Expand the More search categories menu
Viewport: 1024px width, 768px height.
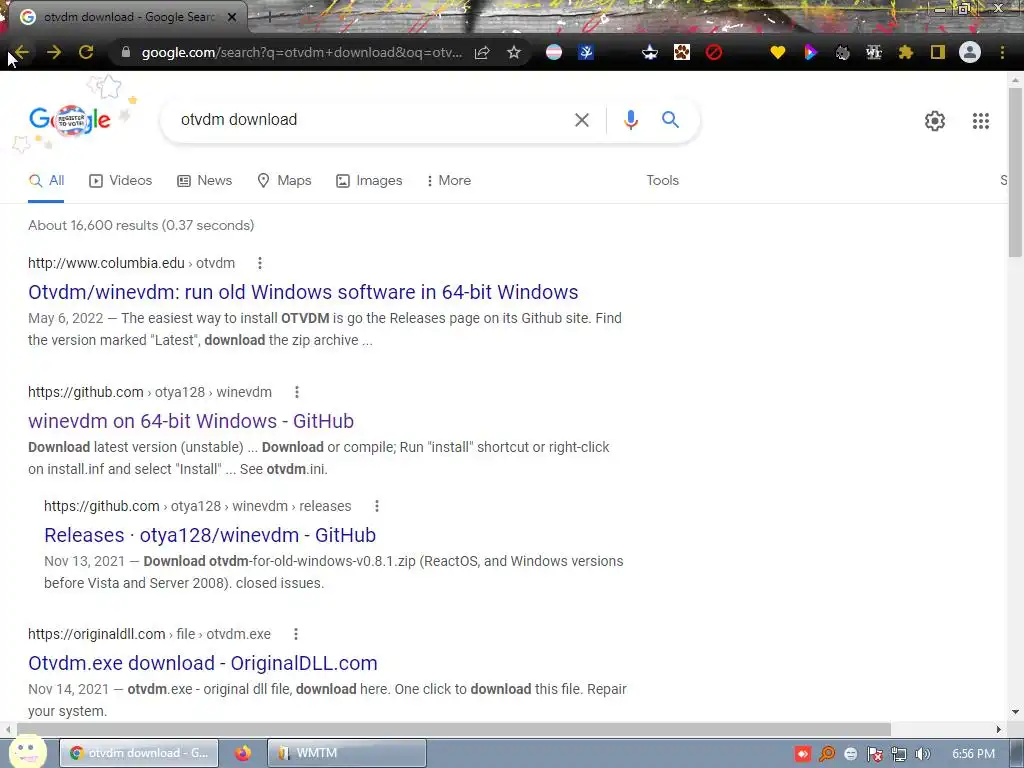tap(449, 181)
